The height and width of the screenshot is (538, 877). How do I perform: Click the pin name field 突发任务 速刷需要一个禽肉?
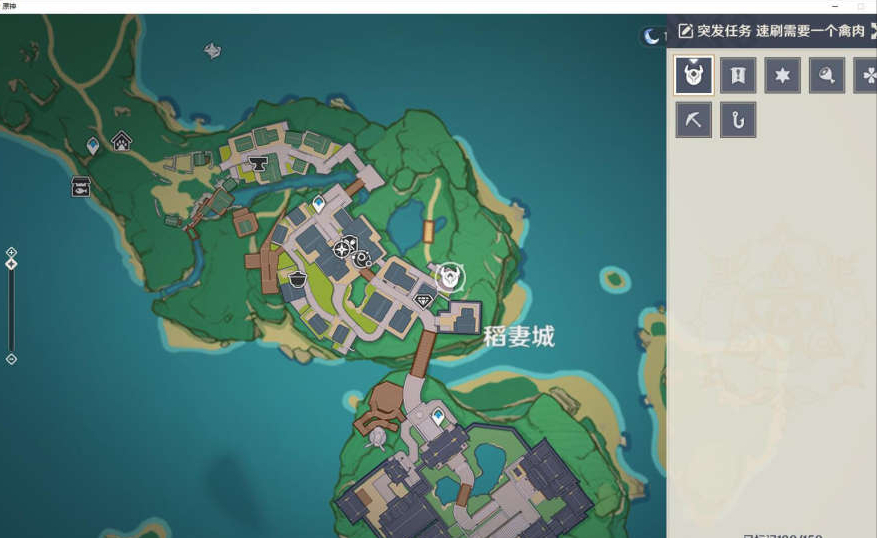pyautogui.click(x=781, y=31)
